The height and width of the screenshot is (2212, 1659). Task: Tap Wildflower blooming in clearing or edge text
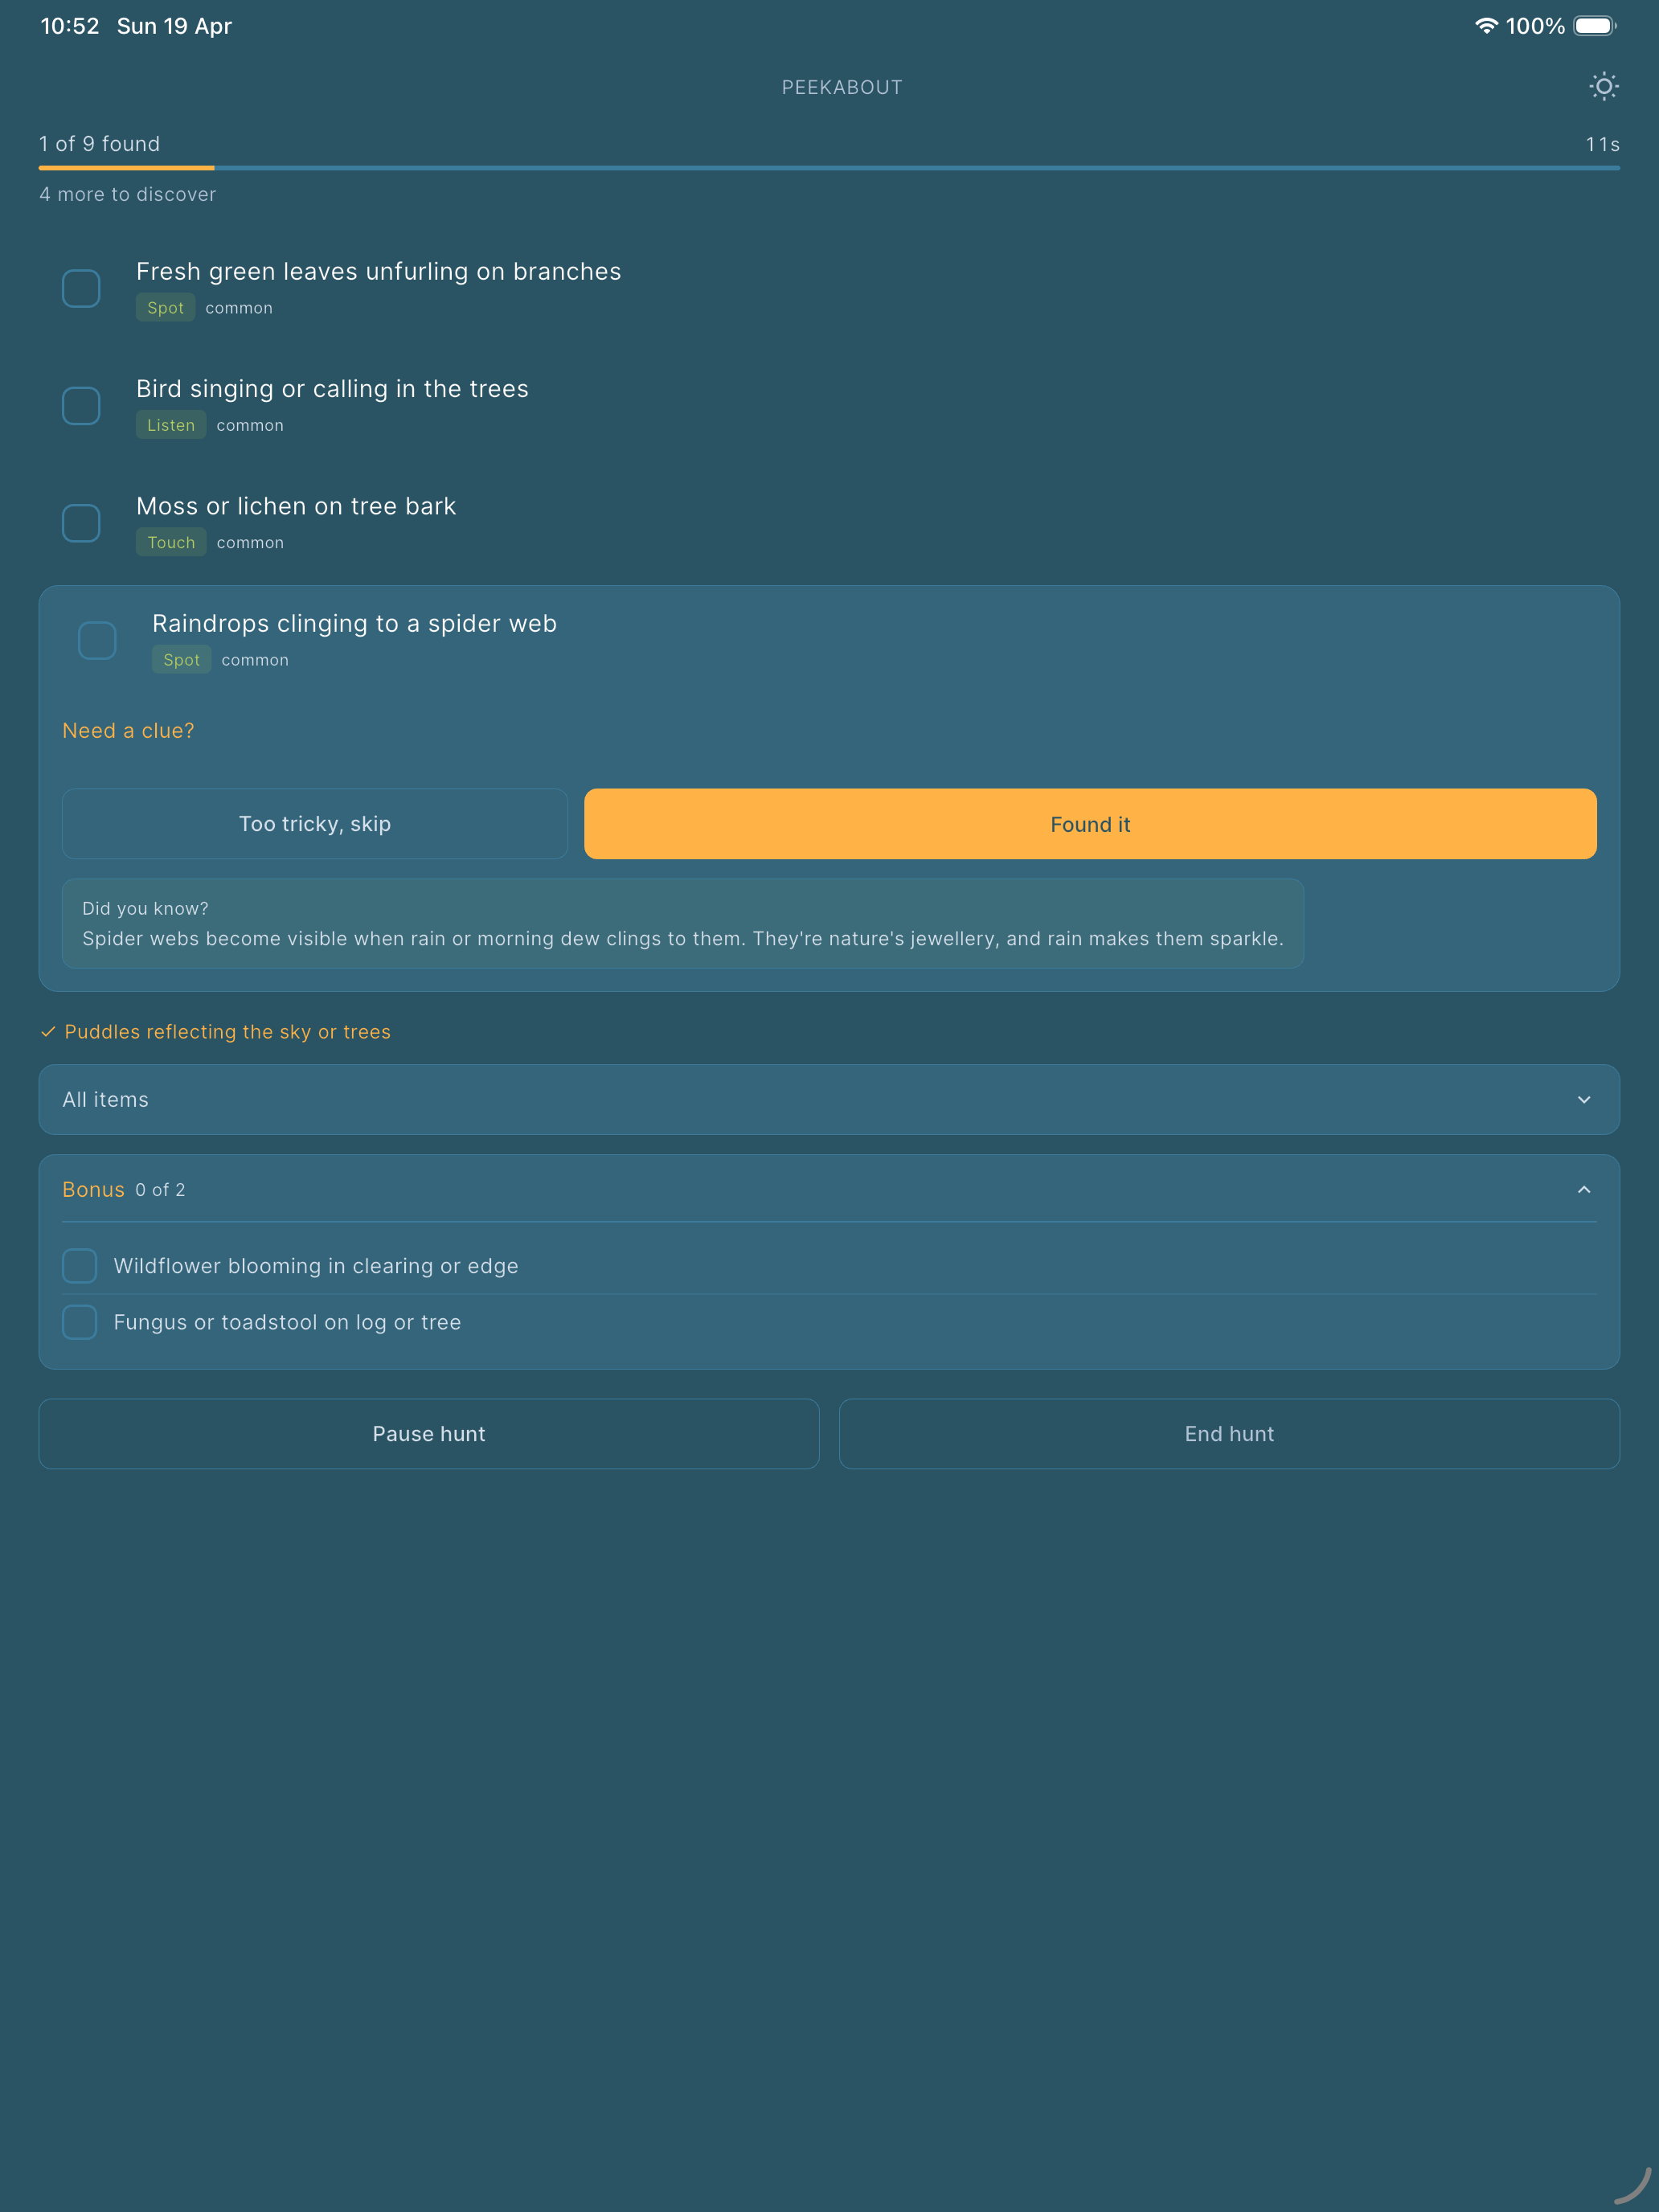click(x=316, y=1265)
